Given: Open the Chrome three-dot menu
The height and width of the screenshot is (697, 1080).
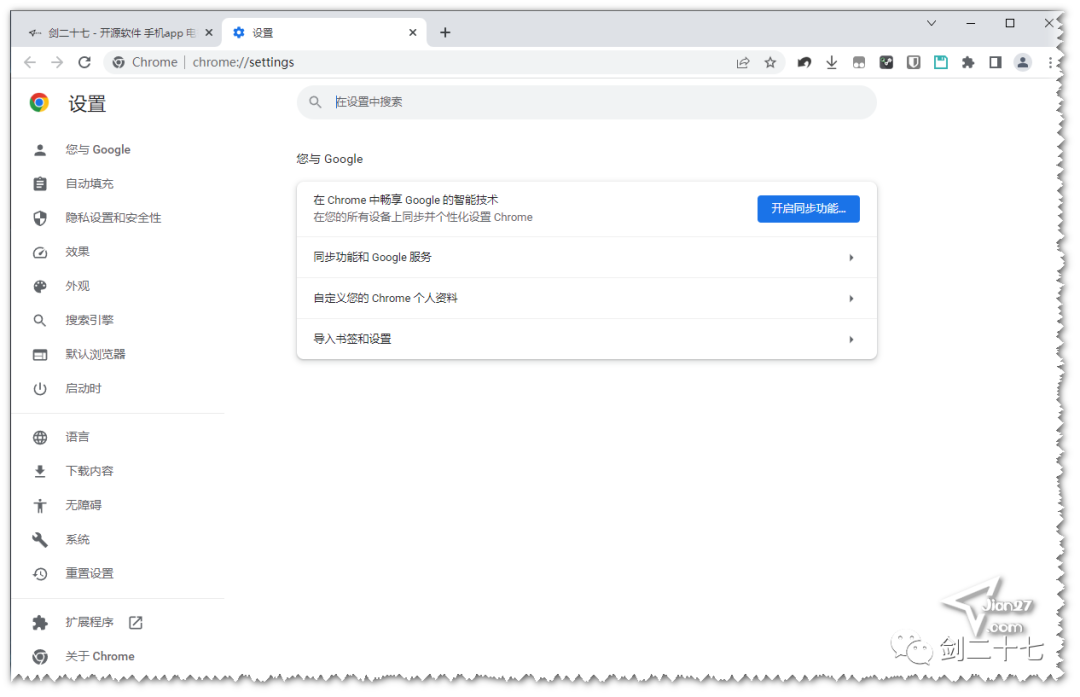Looking at the screenshot, I should [1050, 63].
